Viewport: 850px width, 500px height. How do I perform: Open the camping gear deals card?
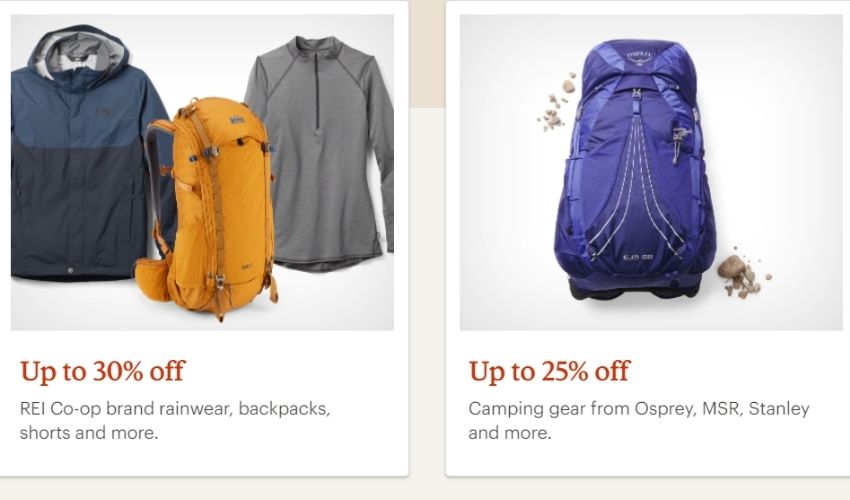tap(648, 239)
